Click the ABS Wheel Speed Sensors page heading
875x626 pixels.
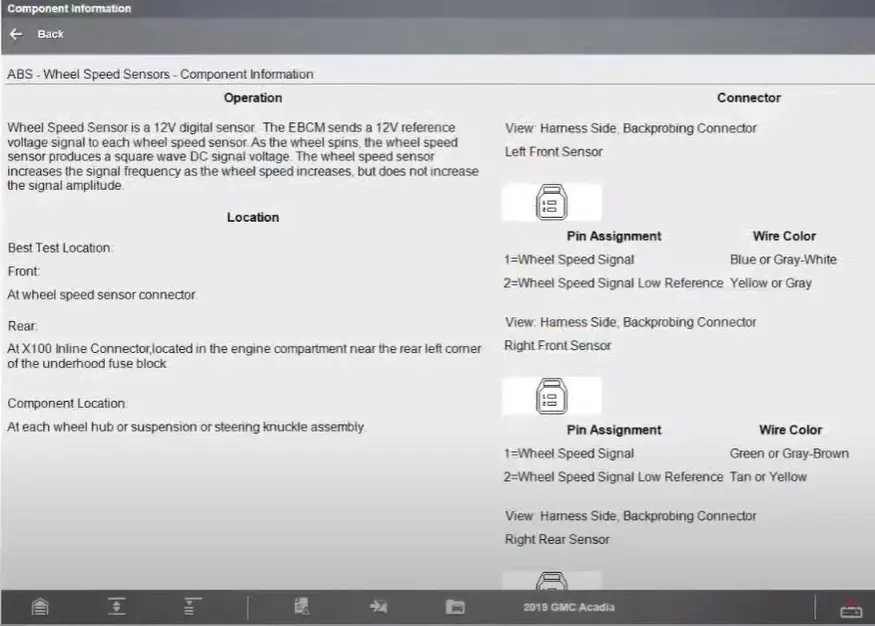160,74
